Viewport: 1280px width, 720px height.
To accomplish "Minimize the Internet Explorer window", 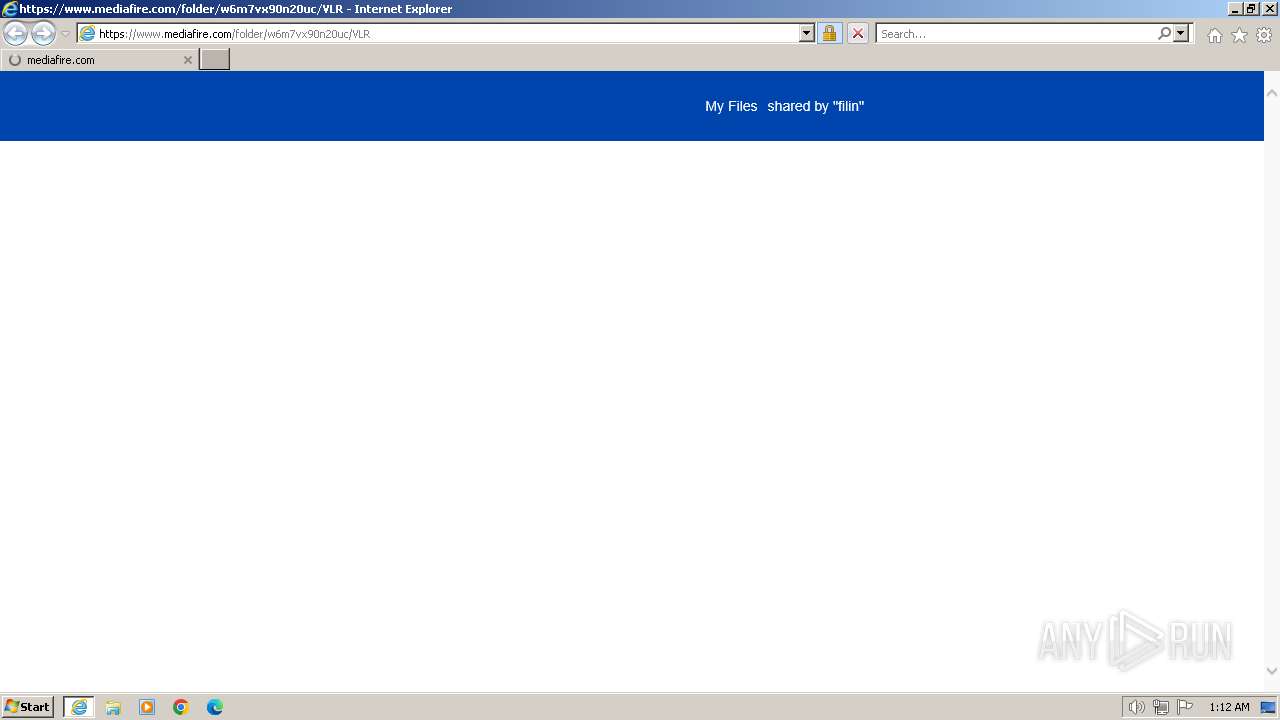I will tap(1234, 9).
